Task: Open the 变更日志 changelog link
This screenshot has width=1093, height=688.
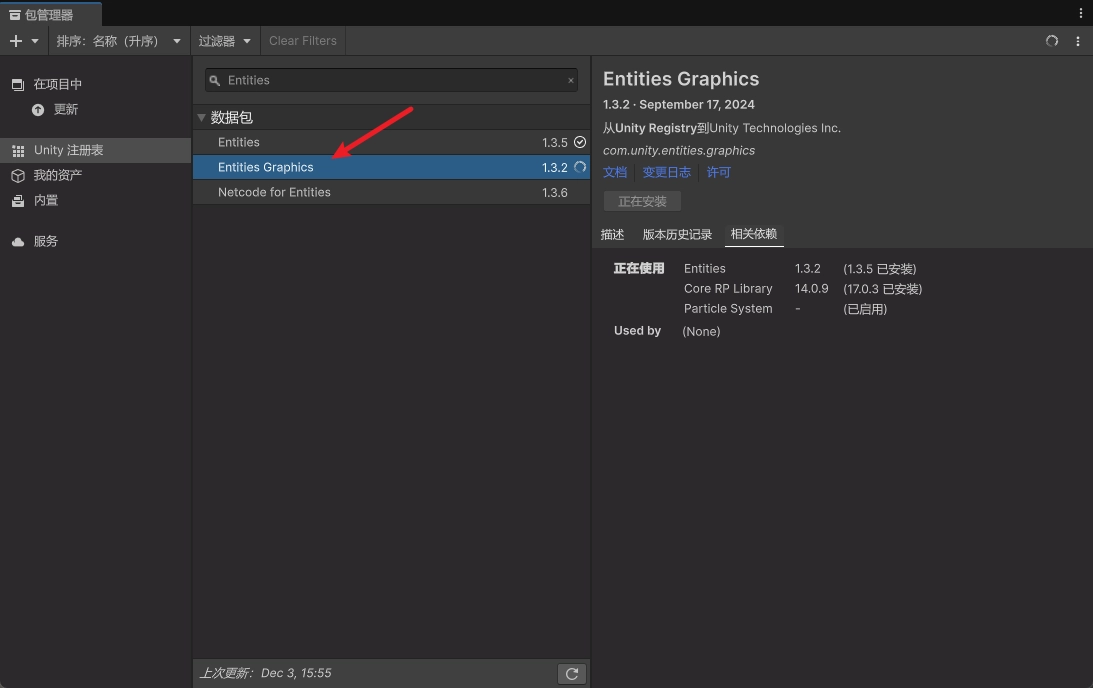Action: point(666,172)
